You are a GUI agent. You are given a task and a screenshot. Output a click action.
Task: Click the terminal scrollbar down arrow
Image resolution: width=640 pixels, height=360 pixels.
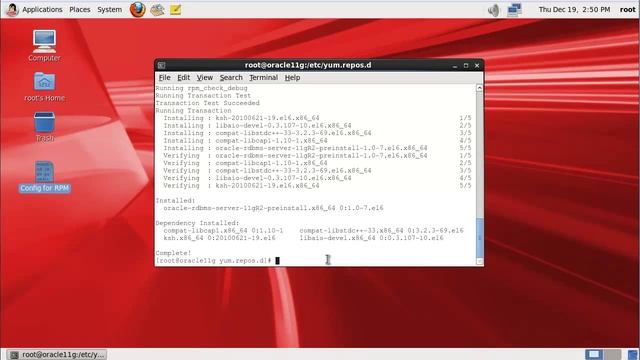coord(480,261)
